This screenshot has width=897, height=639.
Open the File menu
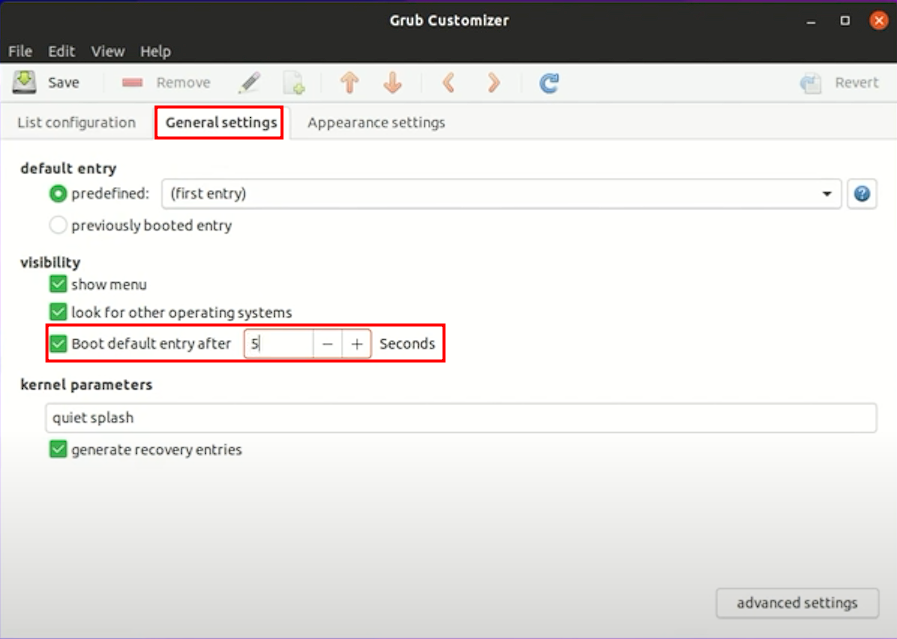[x=20, y=51]
